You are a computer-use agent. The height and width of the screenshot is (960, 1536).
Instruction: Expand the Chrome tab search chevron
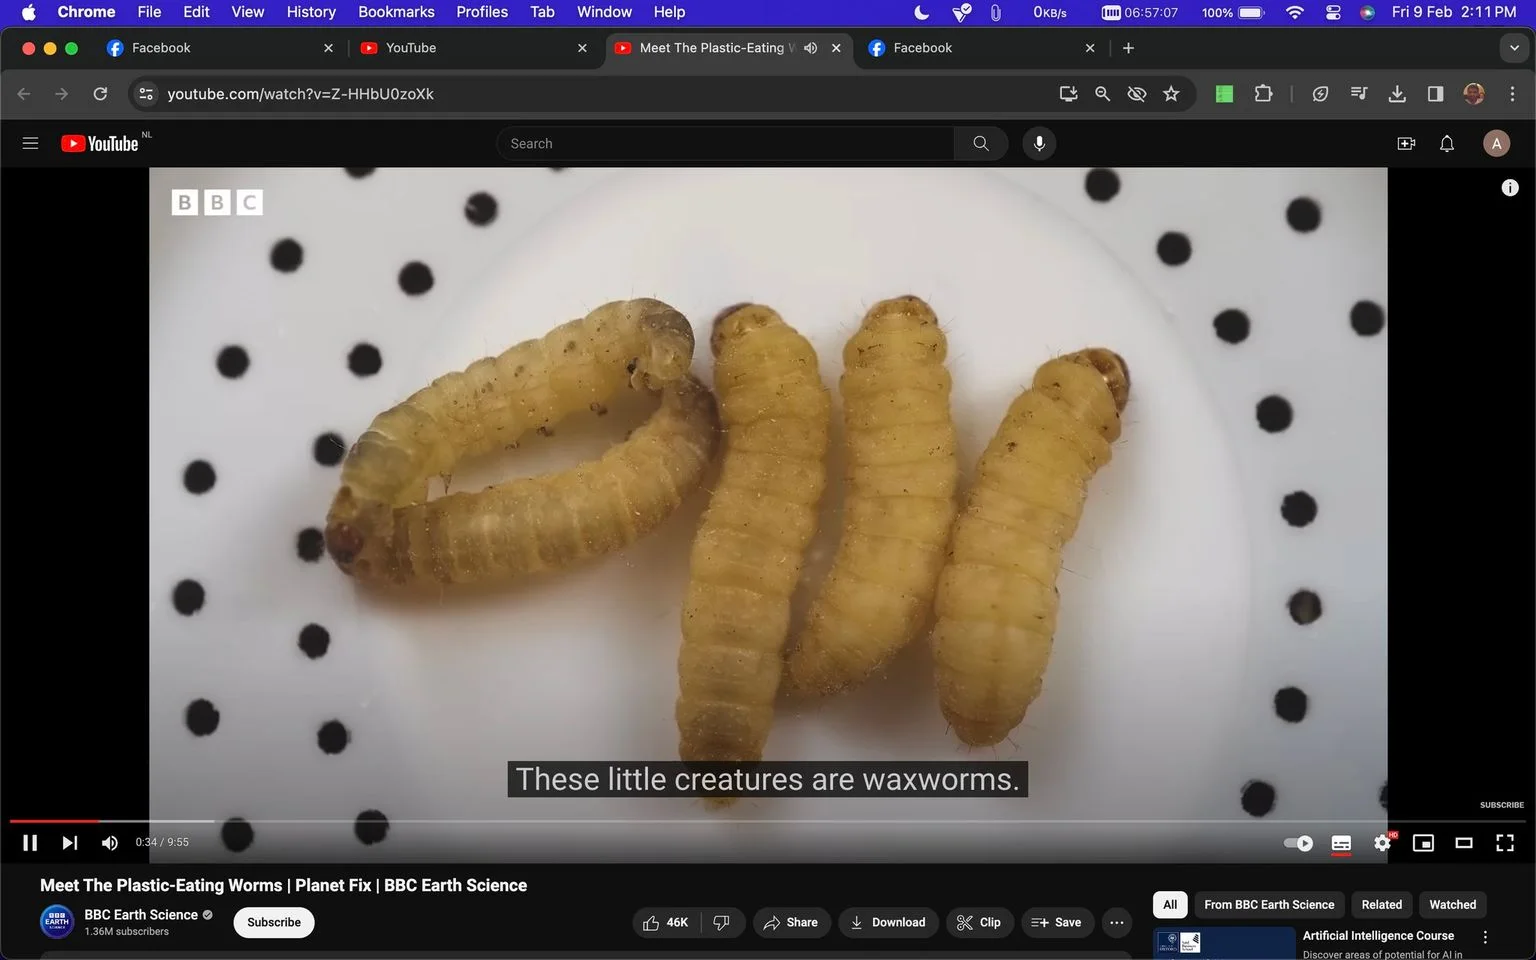[x=1514, y=48]
